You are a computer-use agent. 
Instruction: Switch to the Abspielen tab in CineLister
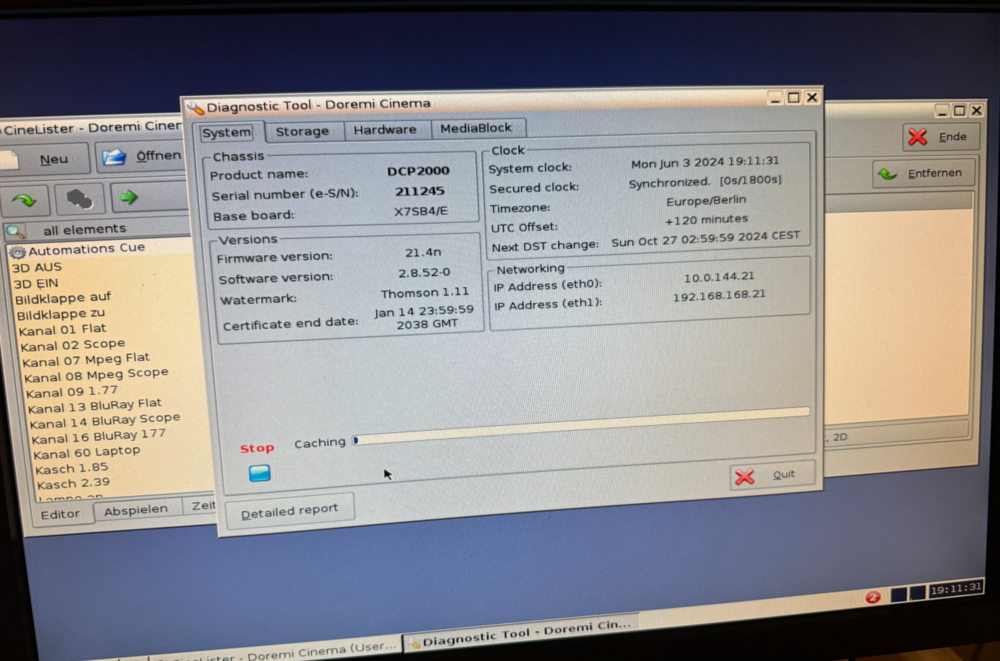pos(136,509)
